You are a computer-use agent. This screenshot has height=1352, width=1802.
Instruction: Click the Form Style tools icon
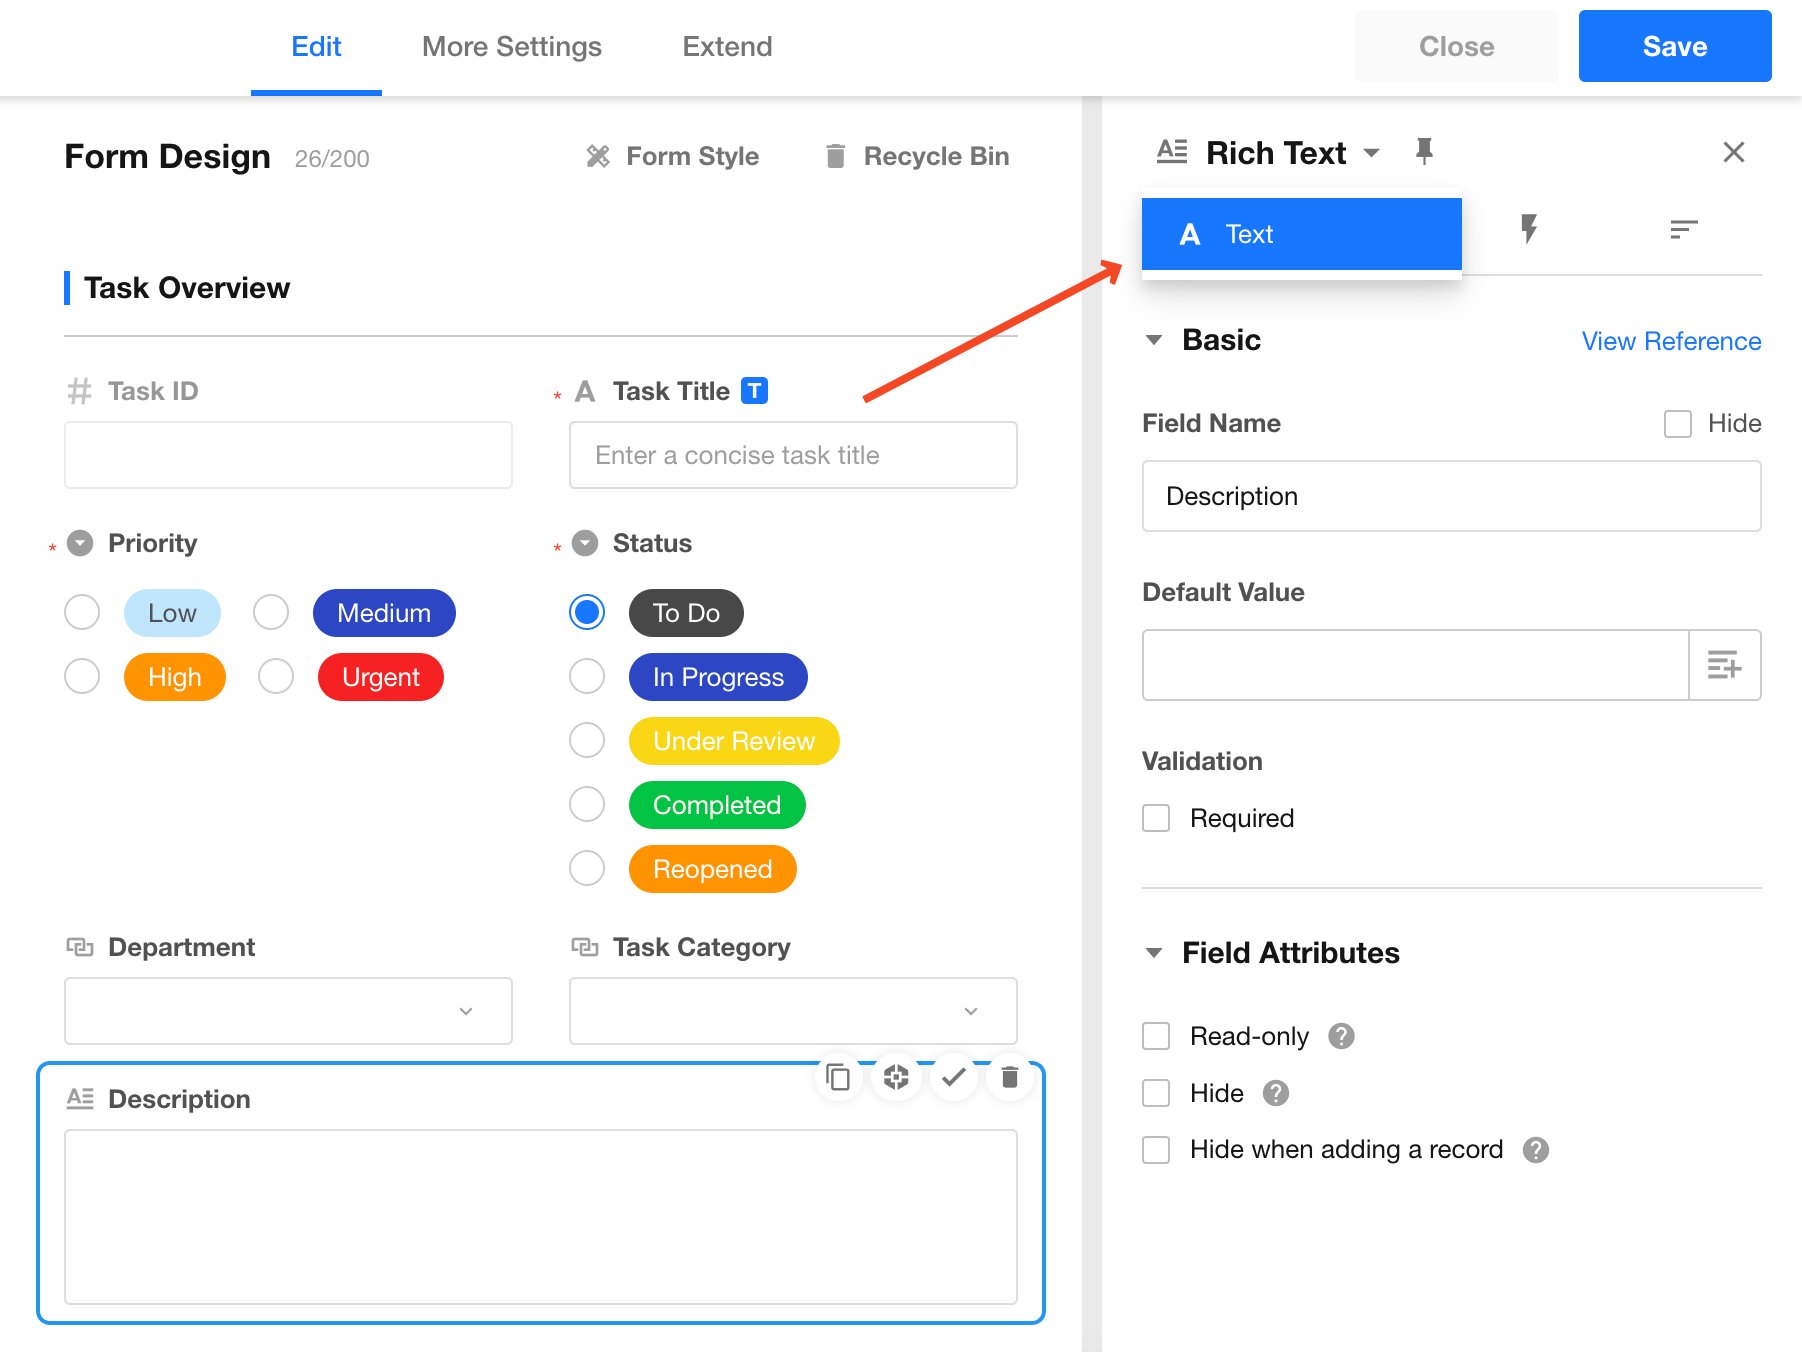click(598, 156)
